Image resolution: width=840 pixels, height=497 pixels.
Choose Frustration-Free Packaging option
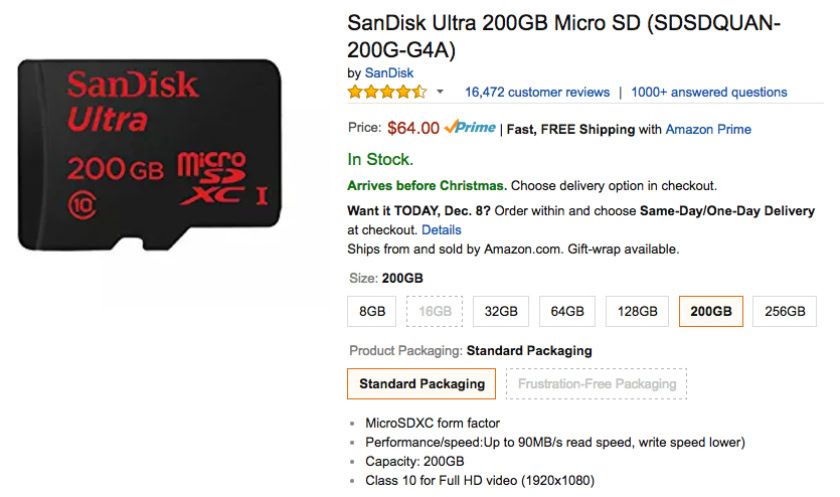tap(597, 384)
